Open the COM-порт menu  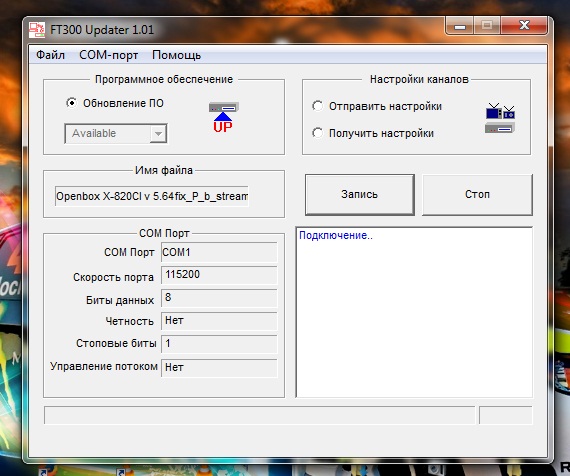[108, 55]
